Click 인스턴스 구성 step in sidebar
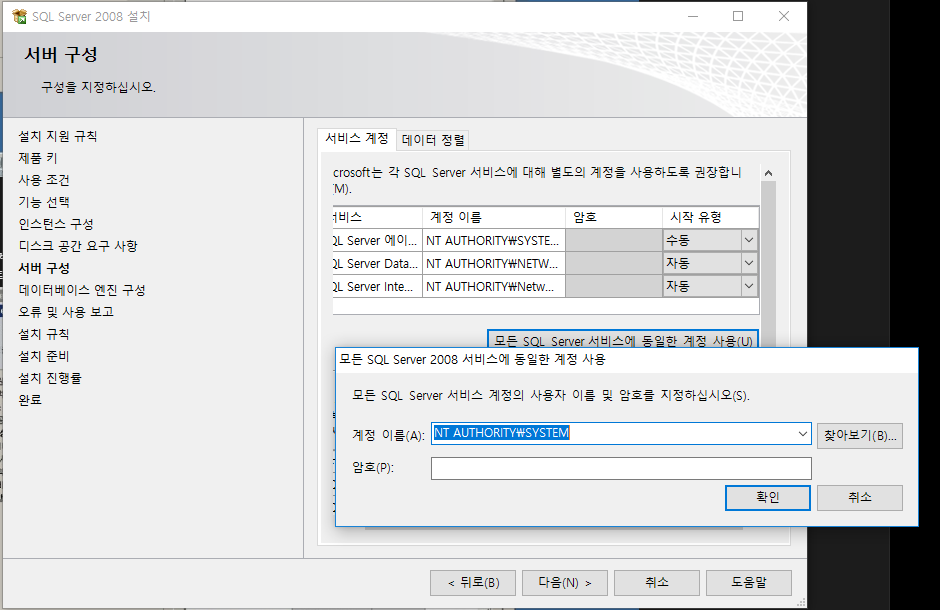 56,224
